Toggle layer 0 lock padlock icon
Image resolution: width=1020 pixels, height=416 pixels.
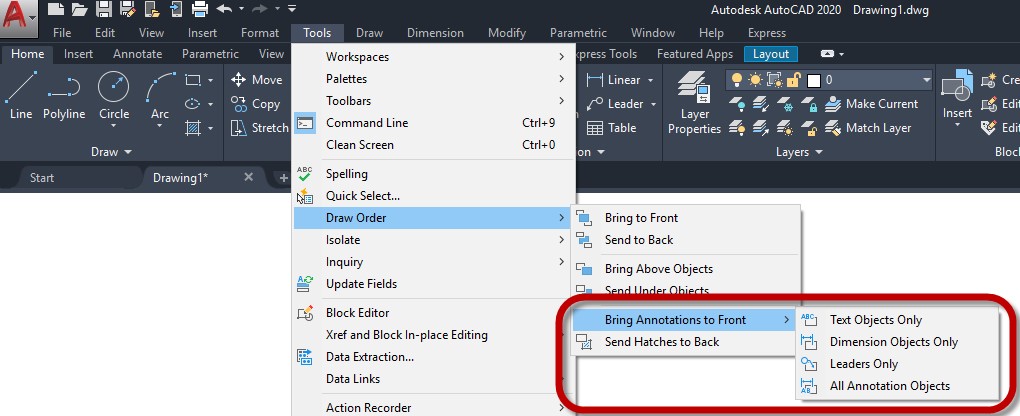tap(793, 80)
